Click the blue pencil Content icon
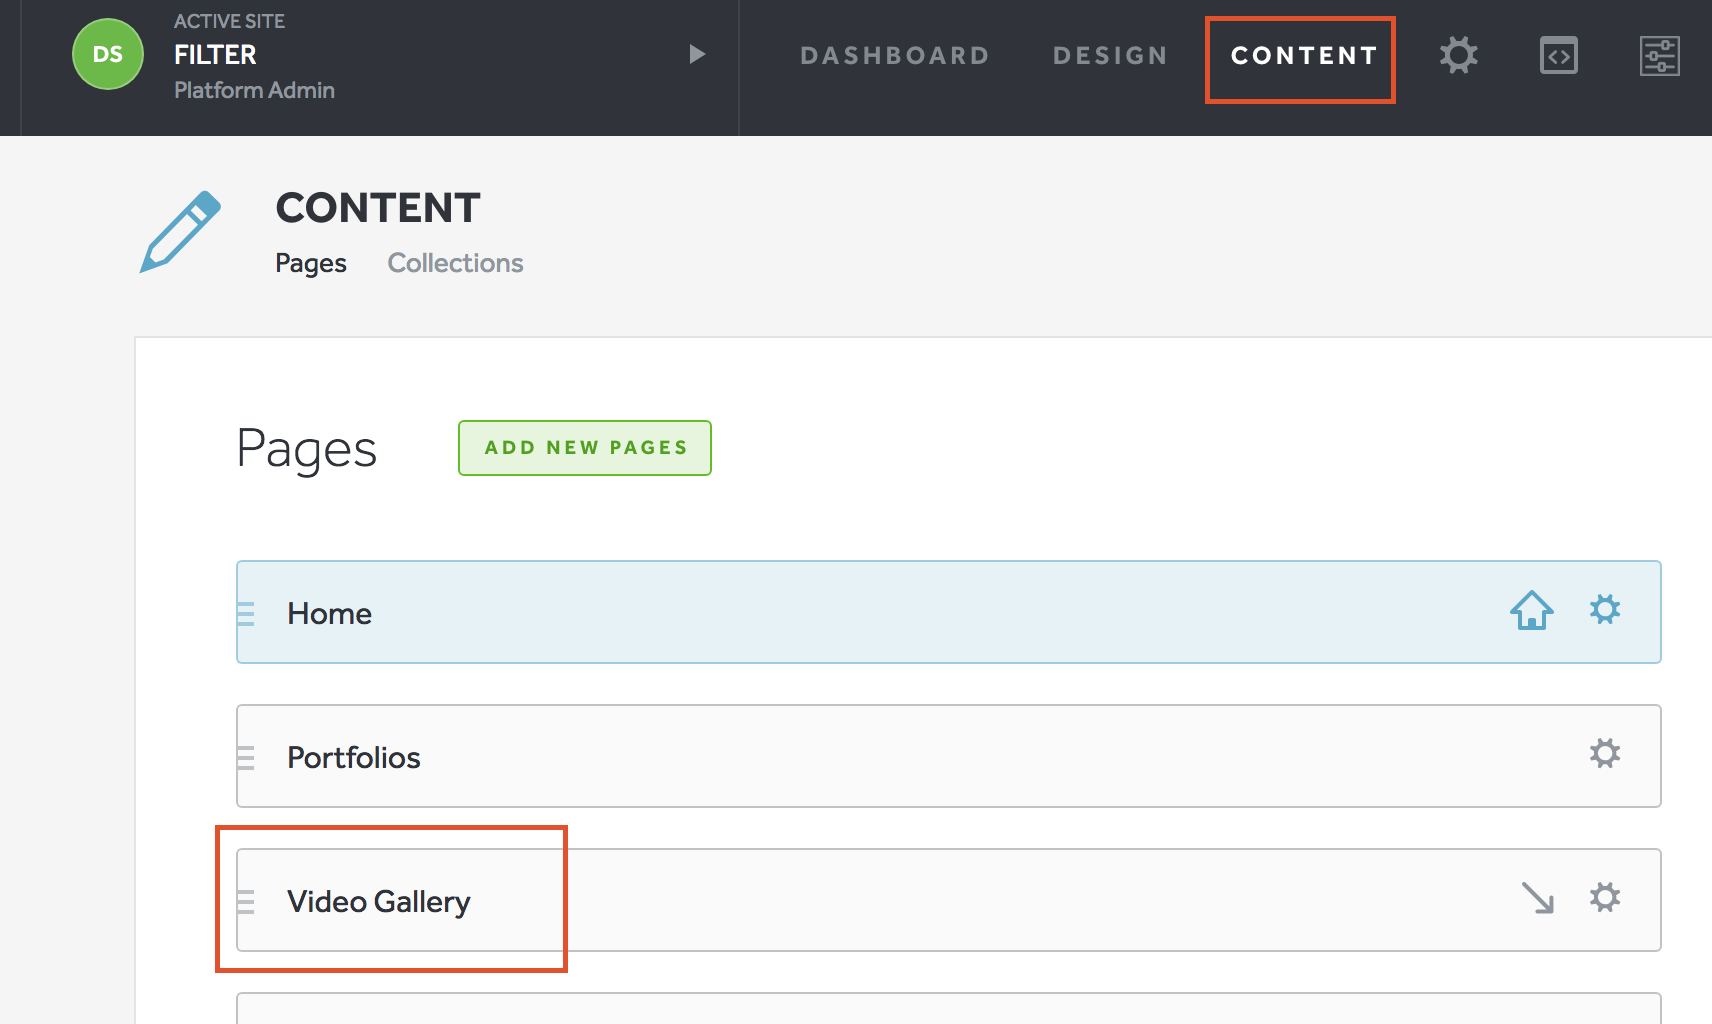This screenshot has height=1024, width=1712. tap(180, 232)
